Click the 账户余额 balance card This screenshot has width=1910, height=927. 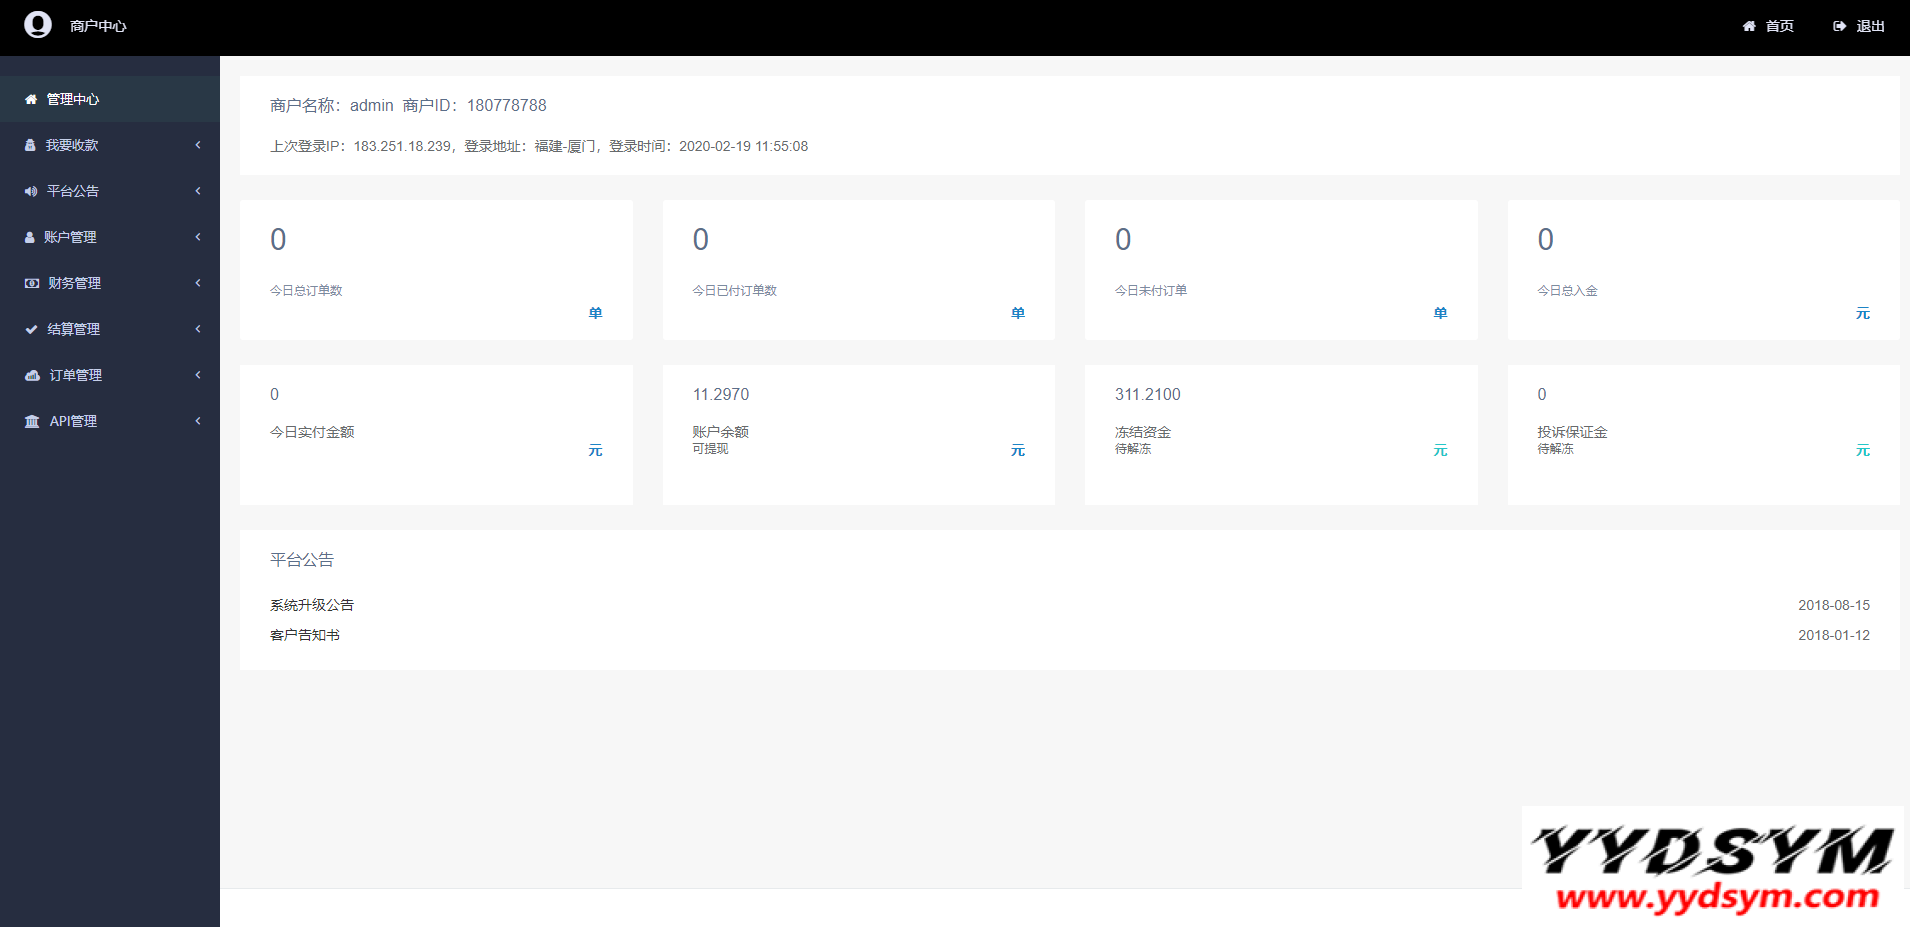(x=858, y=435)
